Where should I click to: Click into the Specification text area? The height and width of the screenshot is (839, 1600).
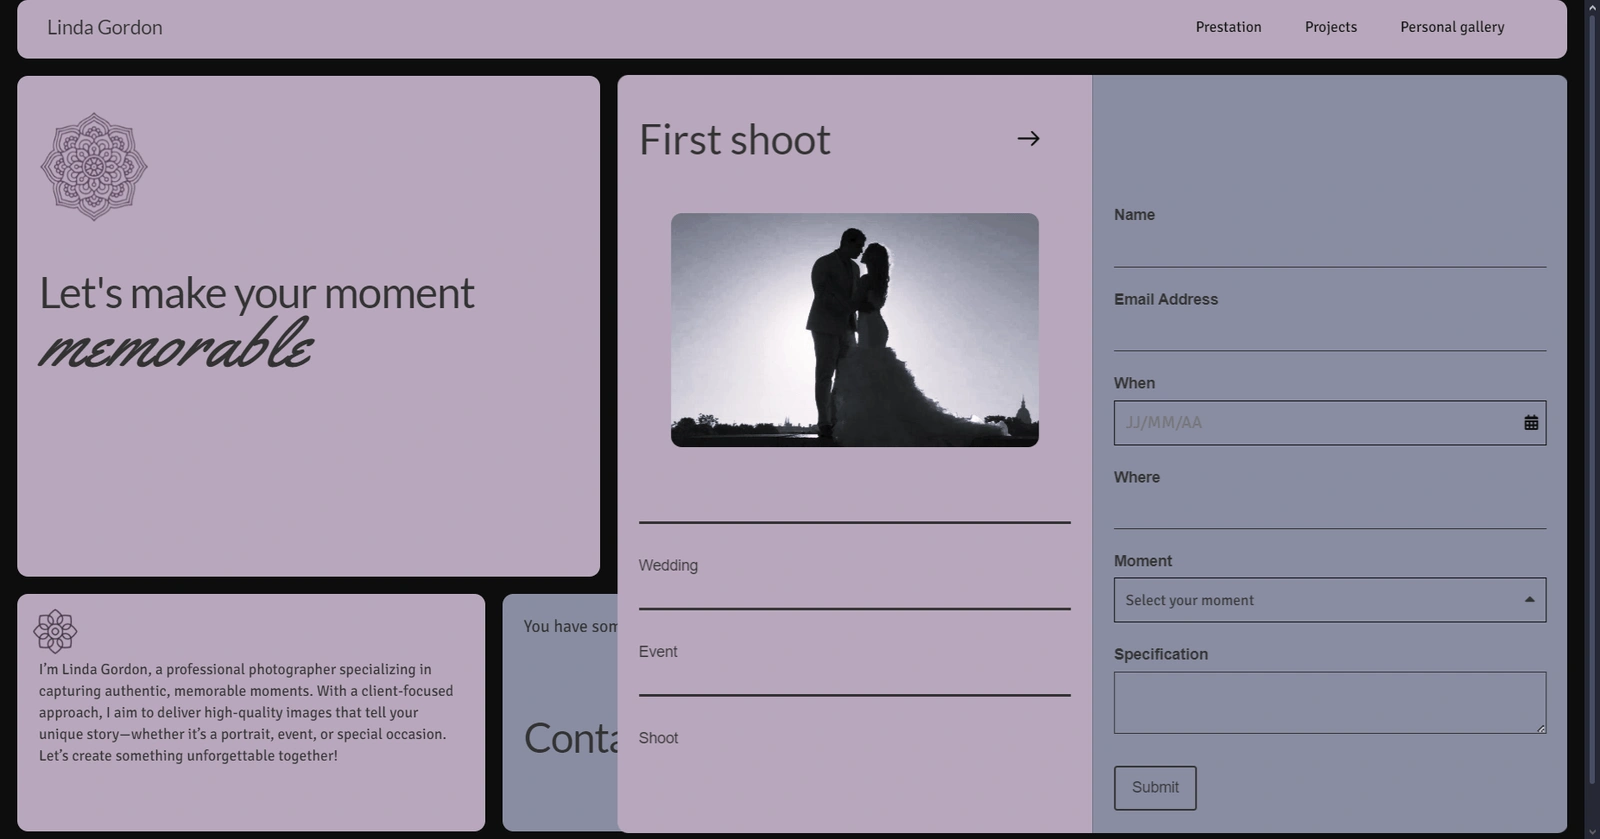click(1330, 703)
